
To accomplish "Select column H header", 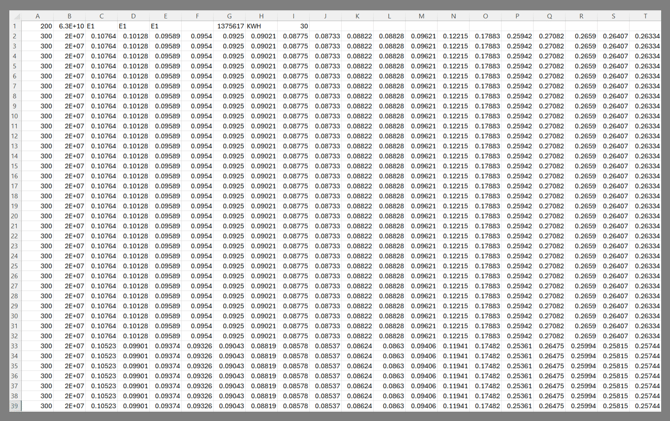I will [262, 16].
